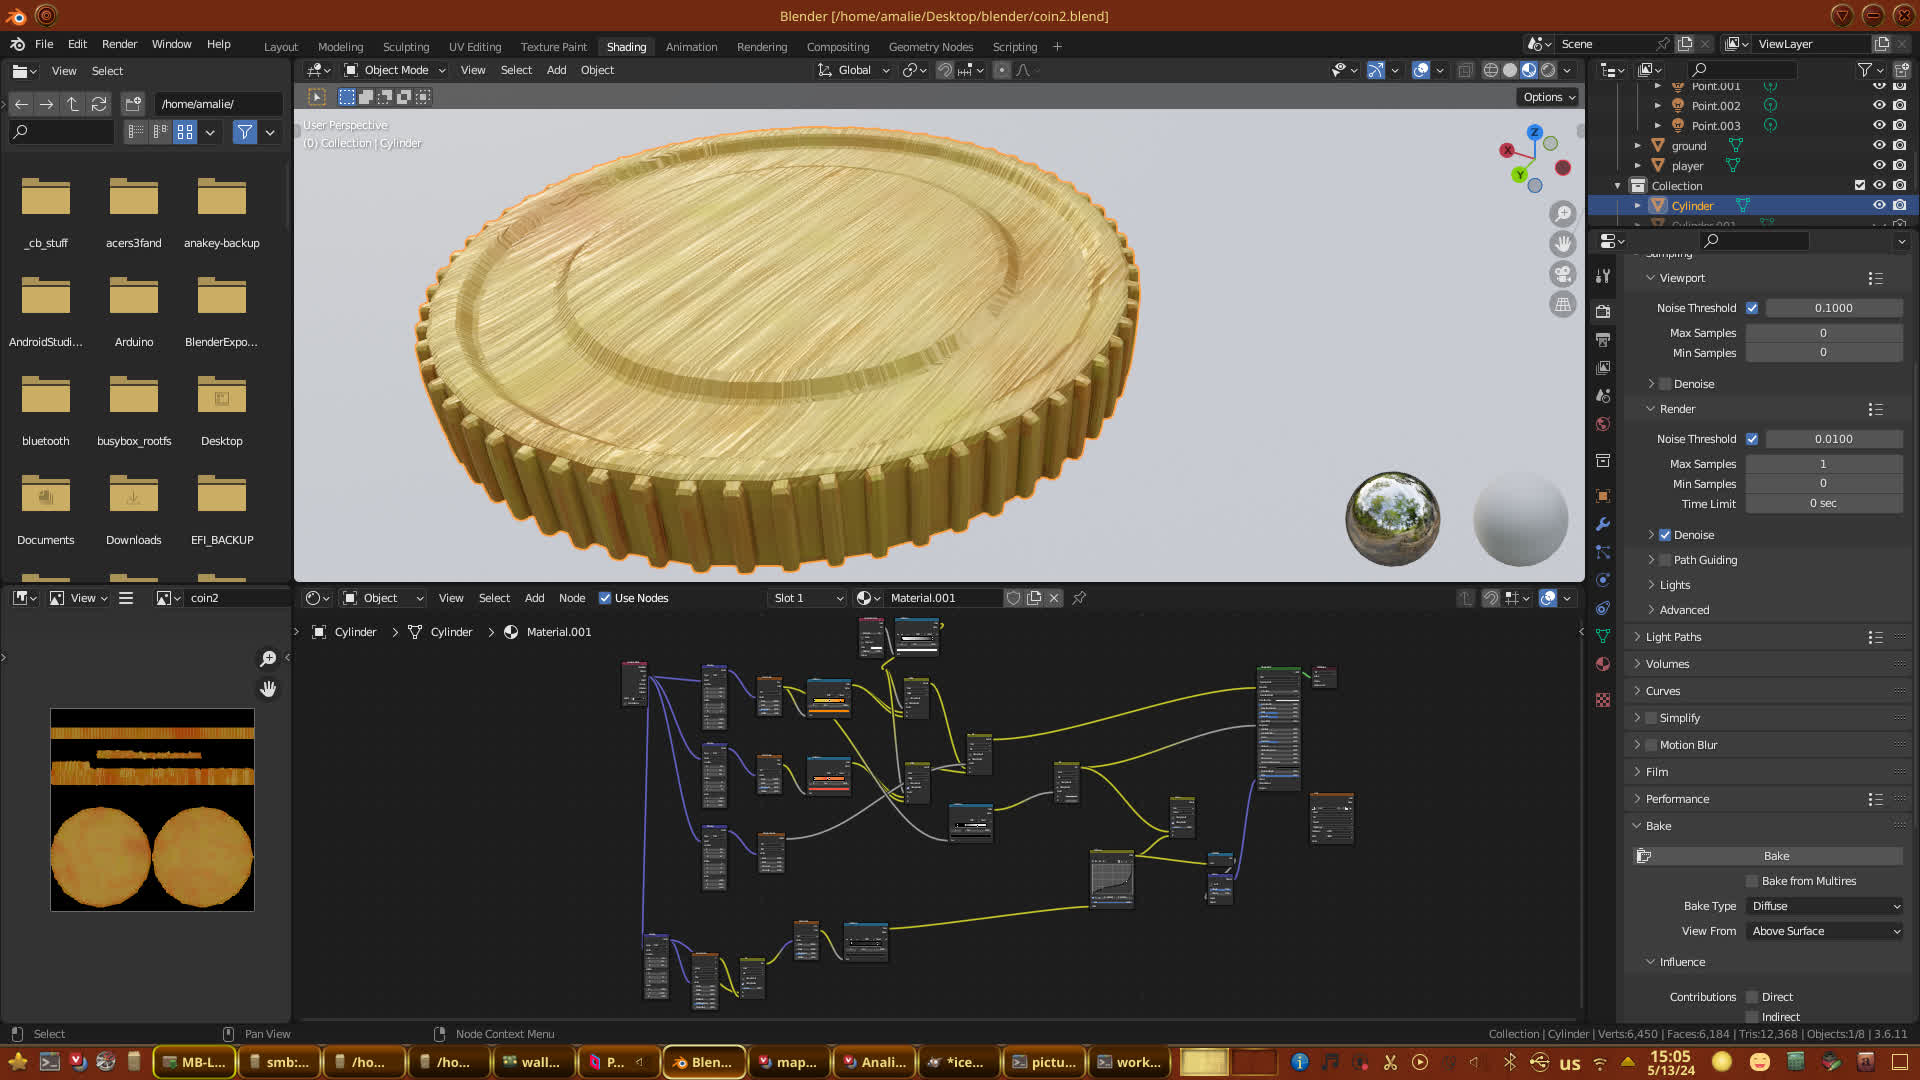Disable the Use Nodes checkbox
Image resolution: width=1920 pixels, height=1080 pixels.
click(x=605, y=598)
